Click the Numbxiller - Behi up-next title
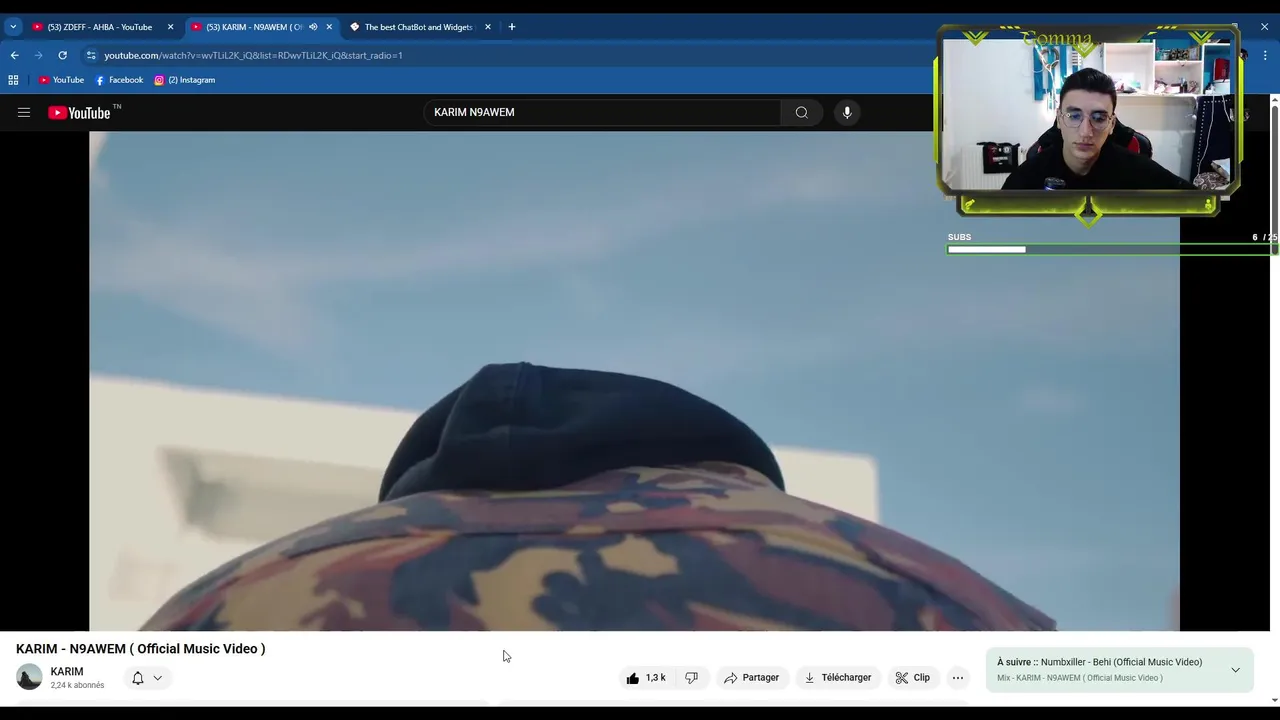Viewport: 1280px width, 720px height. pyautogui.click(x=1121, y=662)
